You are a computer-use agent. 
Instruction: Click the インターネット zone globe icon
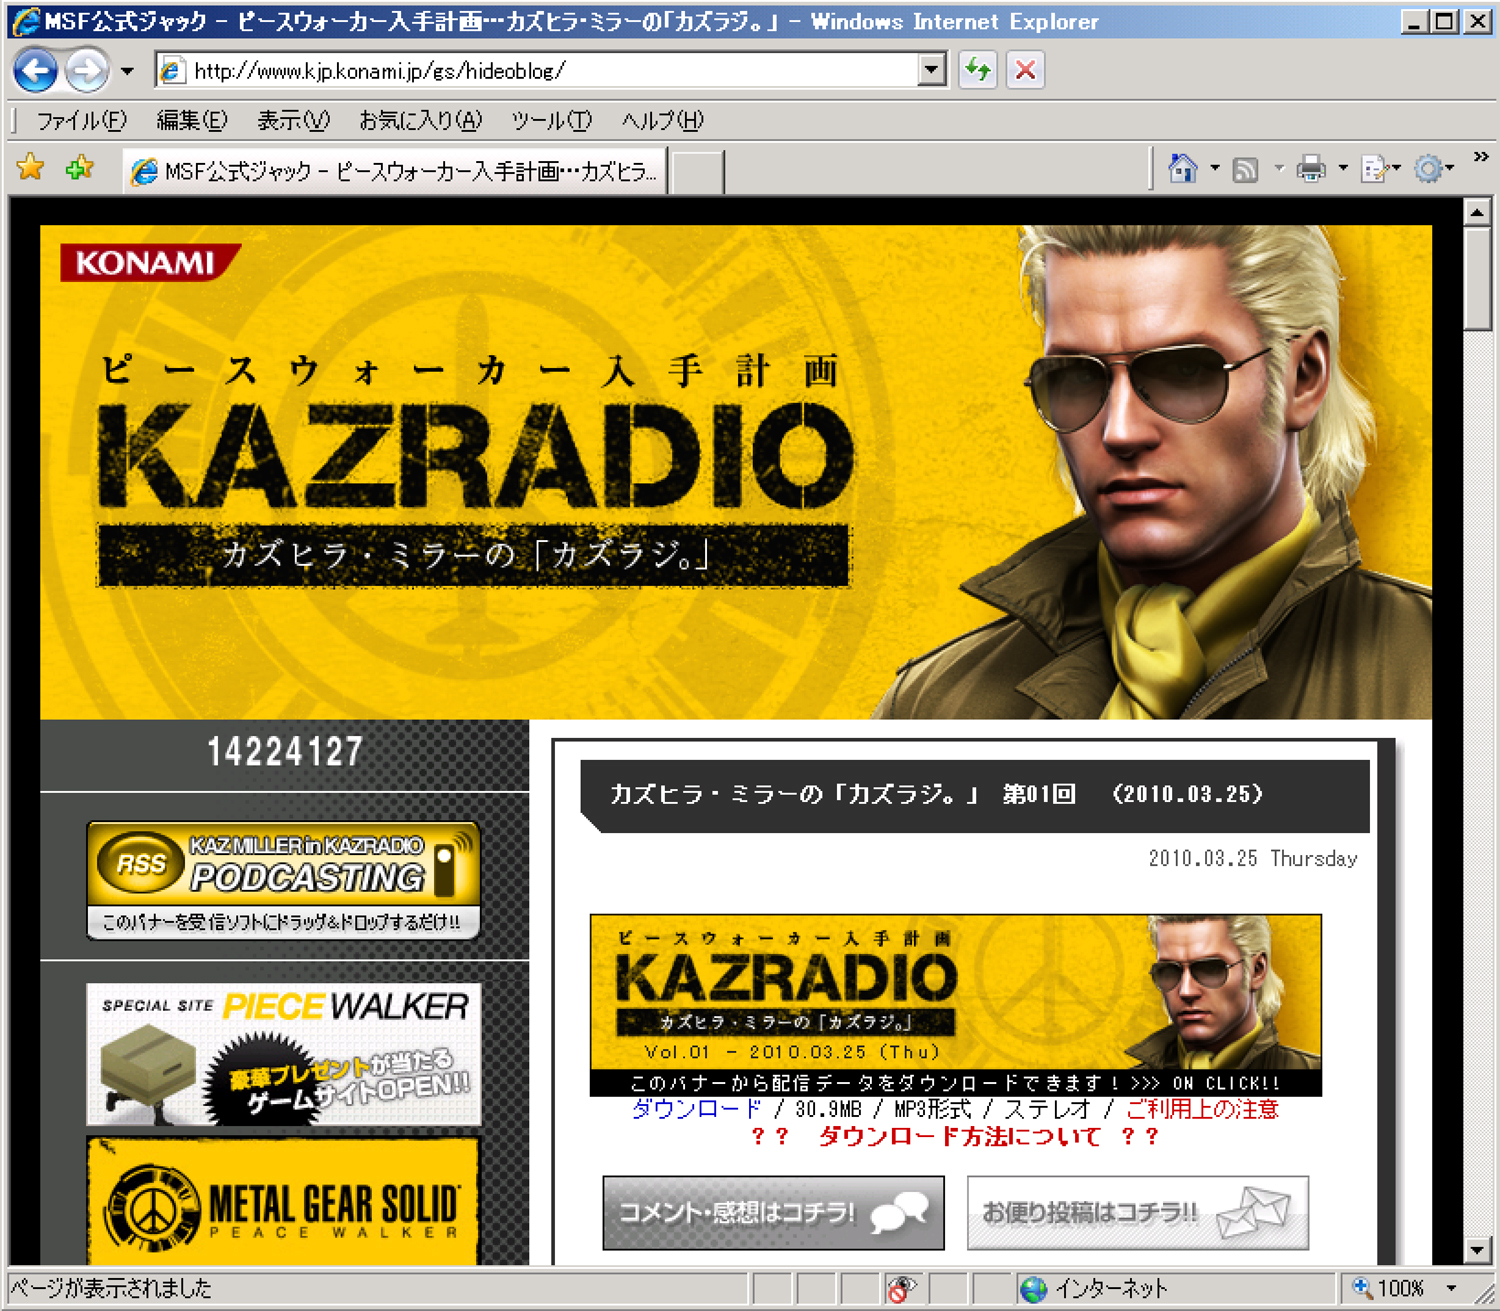(x=1034, y=1289)
